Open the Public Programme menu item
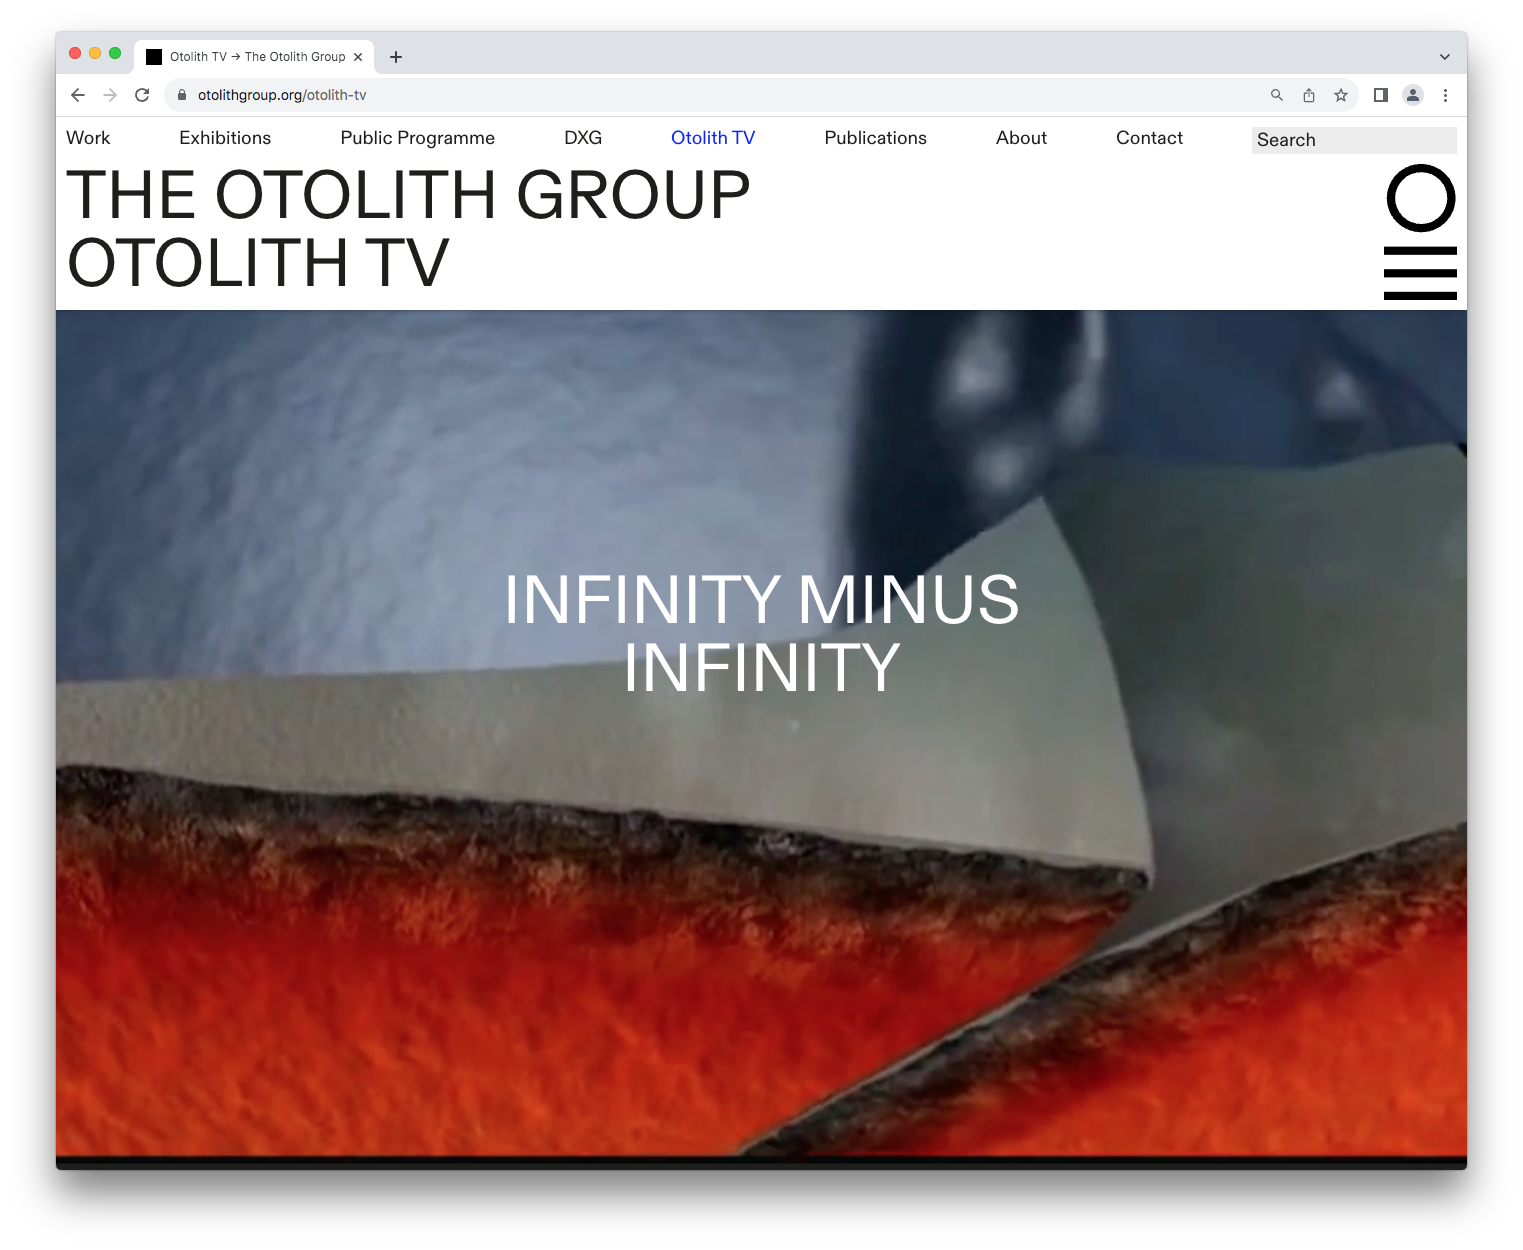The image size is (1523, 1250). click(417, 138)
